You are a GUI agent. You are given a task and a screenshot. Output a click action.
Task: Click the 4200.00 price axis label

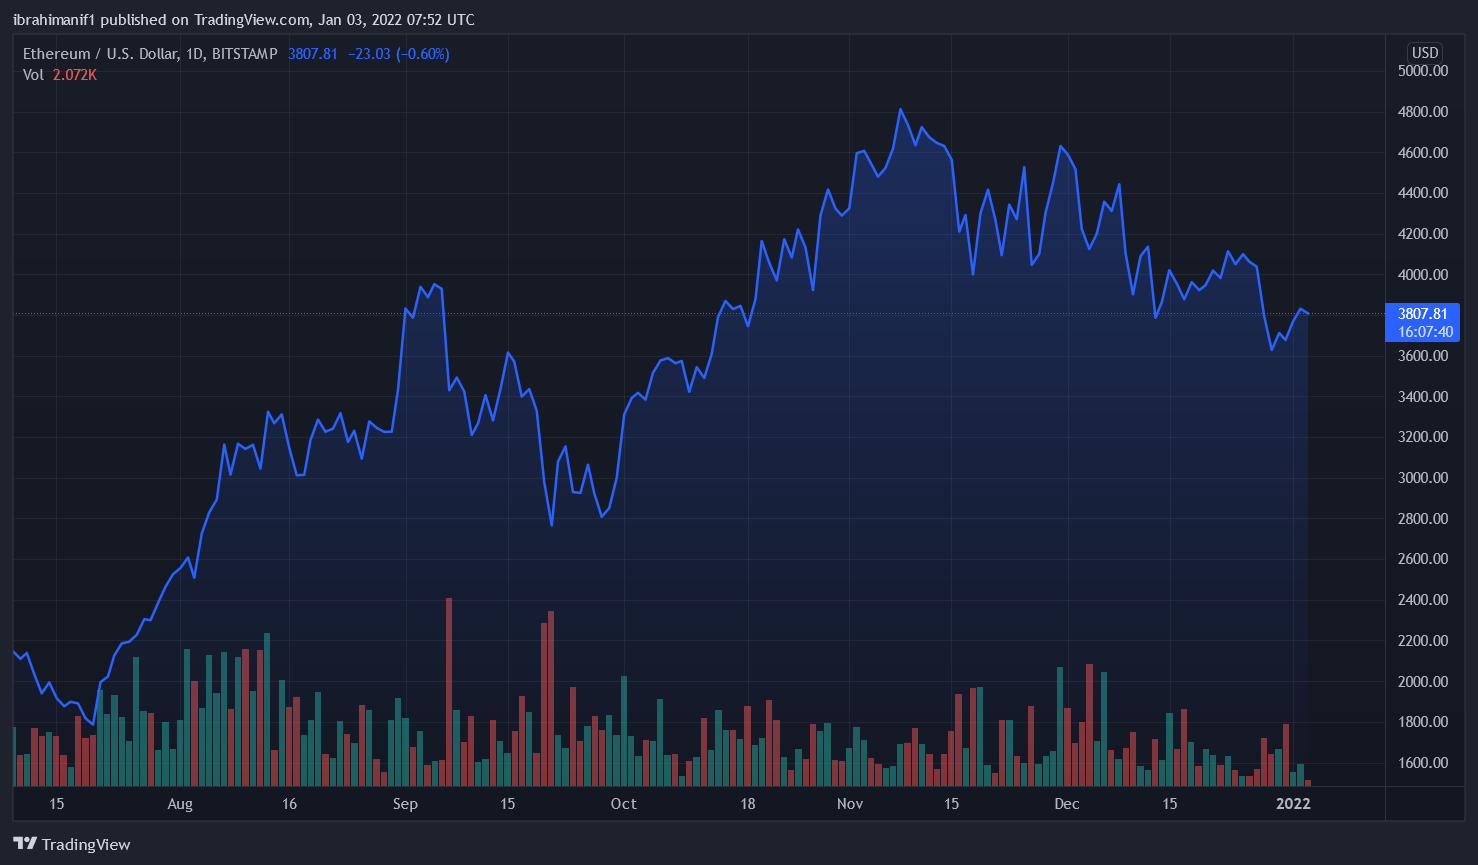[x=1423, y=234]
